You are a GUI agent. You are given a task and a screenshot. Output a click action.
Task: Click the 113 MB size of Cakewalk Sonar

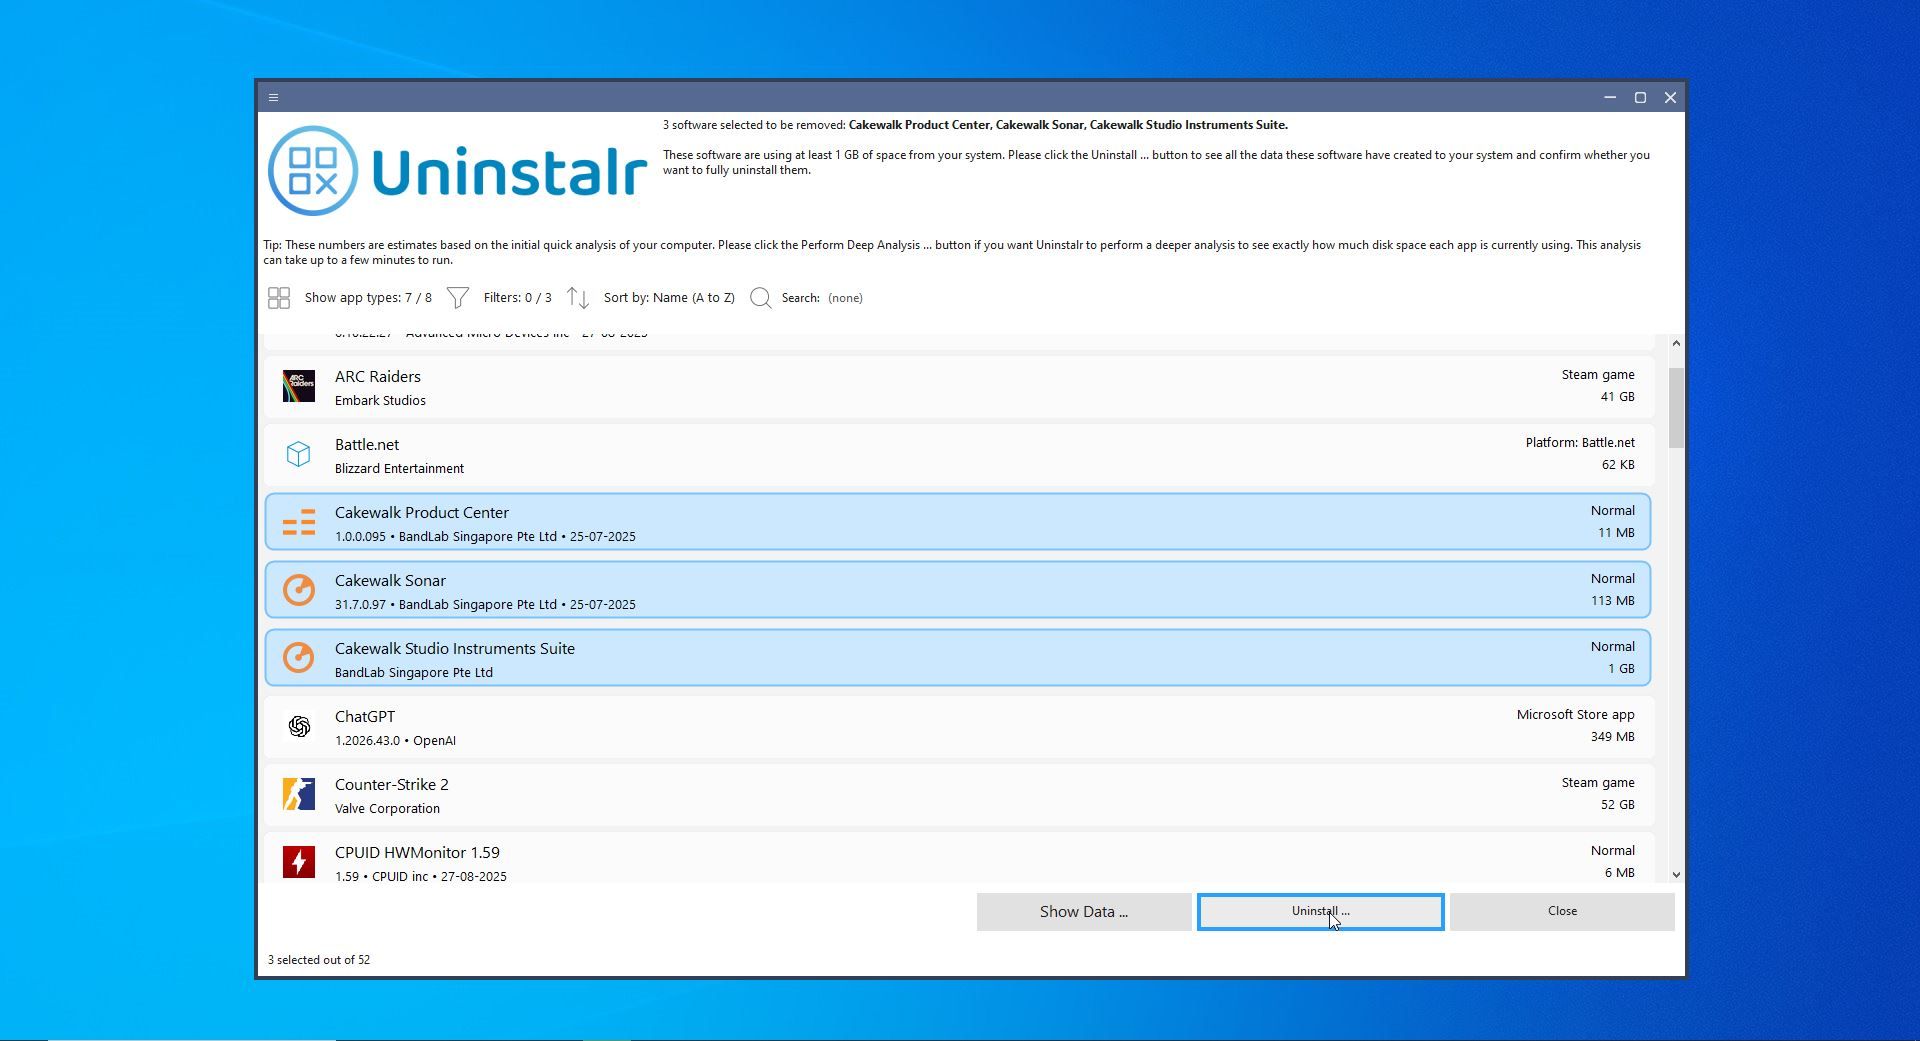pyautogui.click(x=1613, y=601)
